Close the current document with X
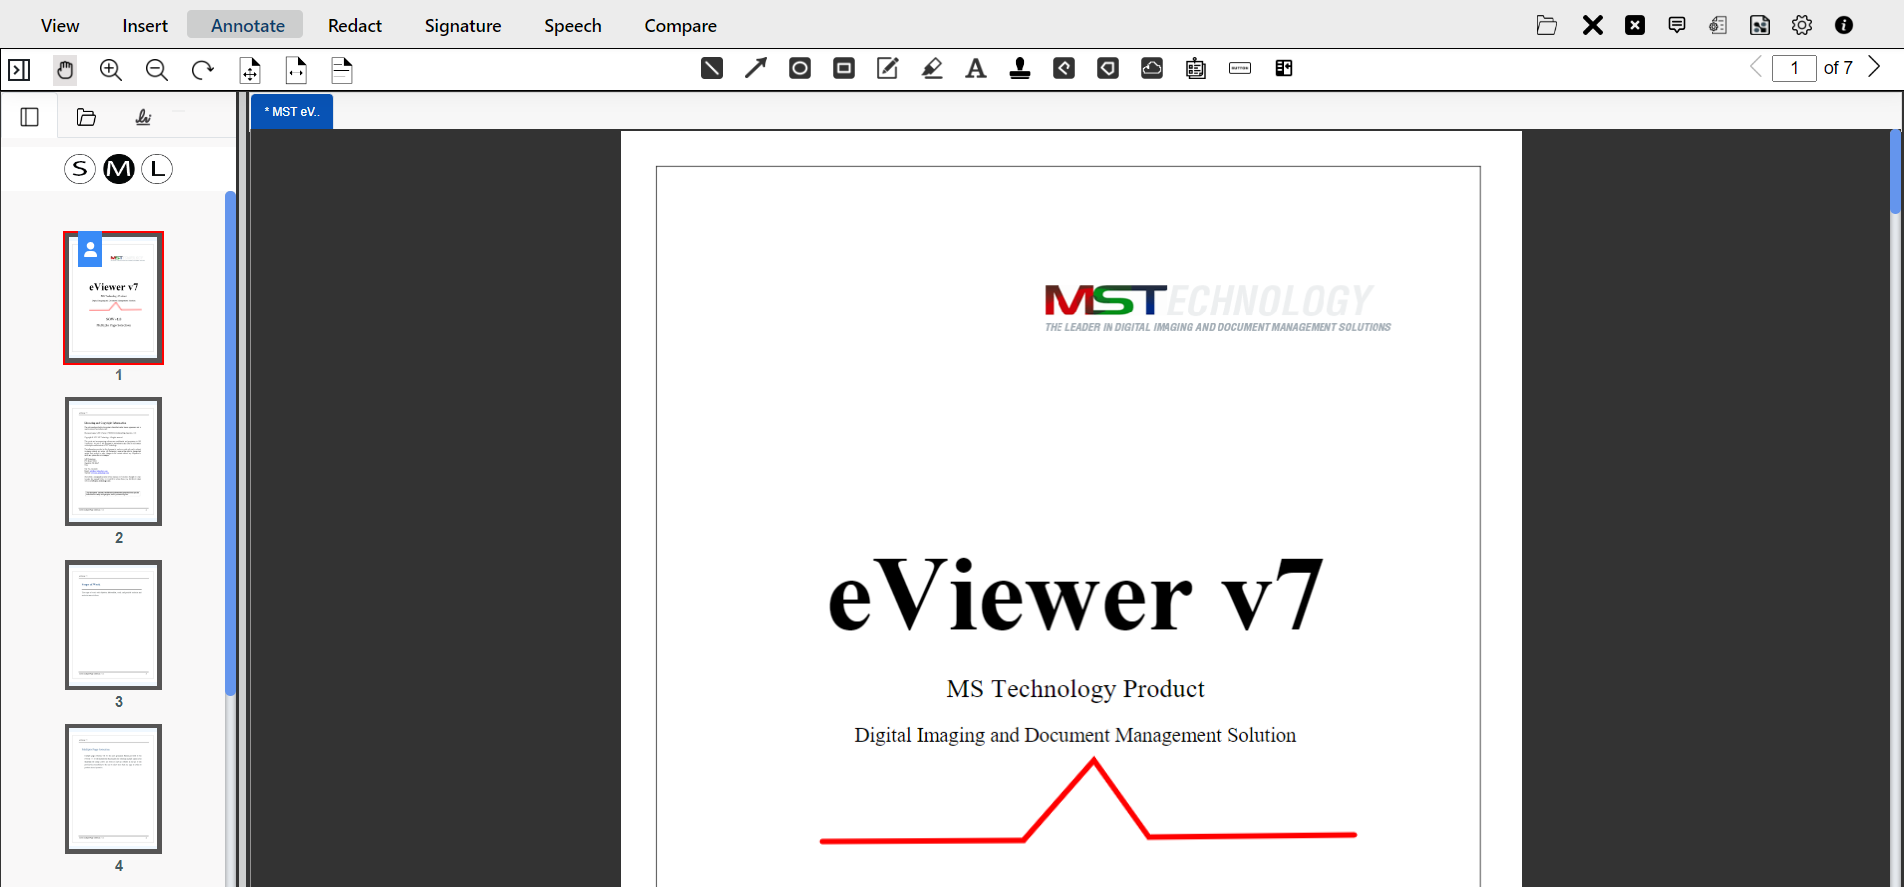This screenshot has width=1904, height=887. [1593, 25]
